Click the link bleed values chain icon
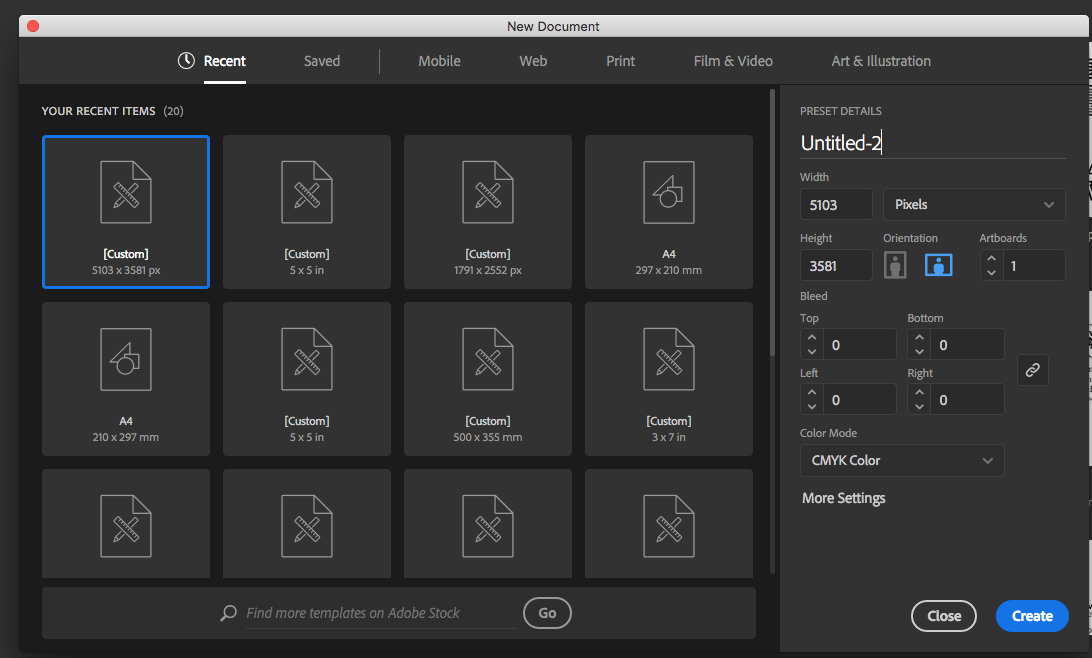Screen dimensions: 1092x658 click(x=1032, y=370)
